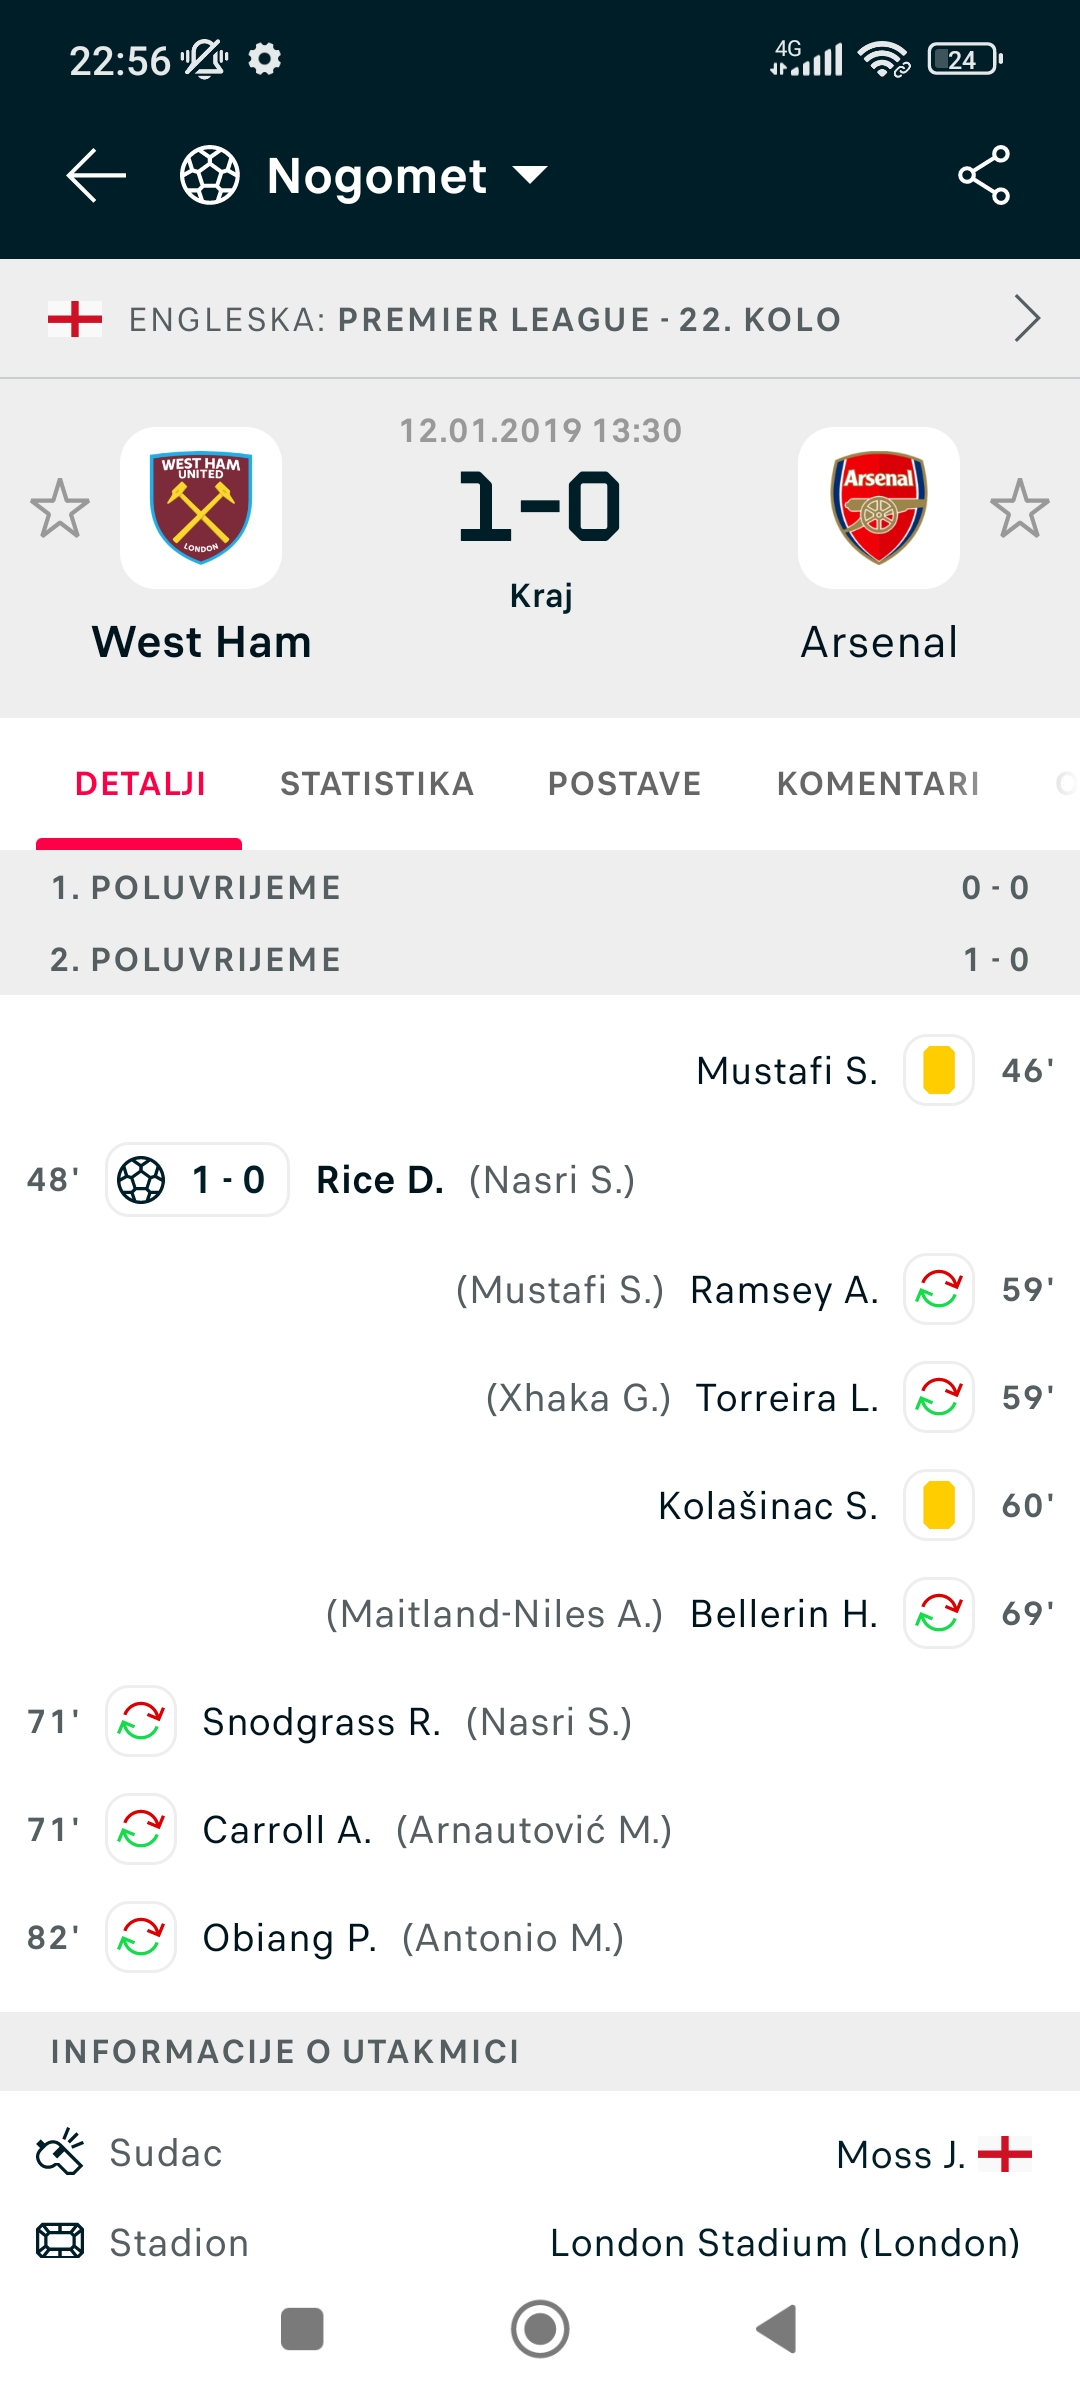
Task: Tap the goal ball icon at 48'
Action: [x=141, y=1180]
